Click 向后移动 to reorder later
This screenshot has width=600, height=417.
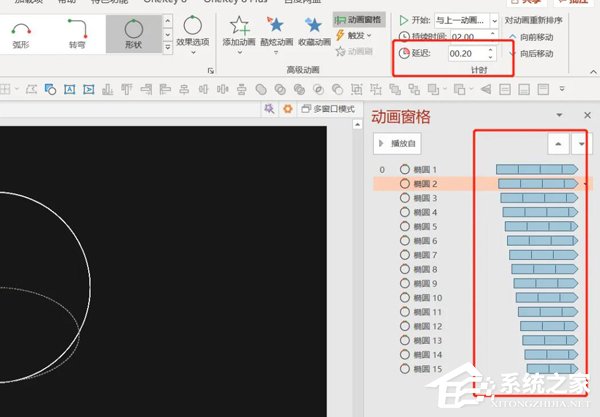point(532,54)
